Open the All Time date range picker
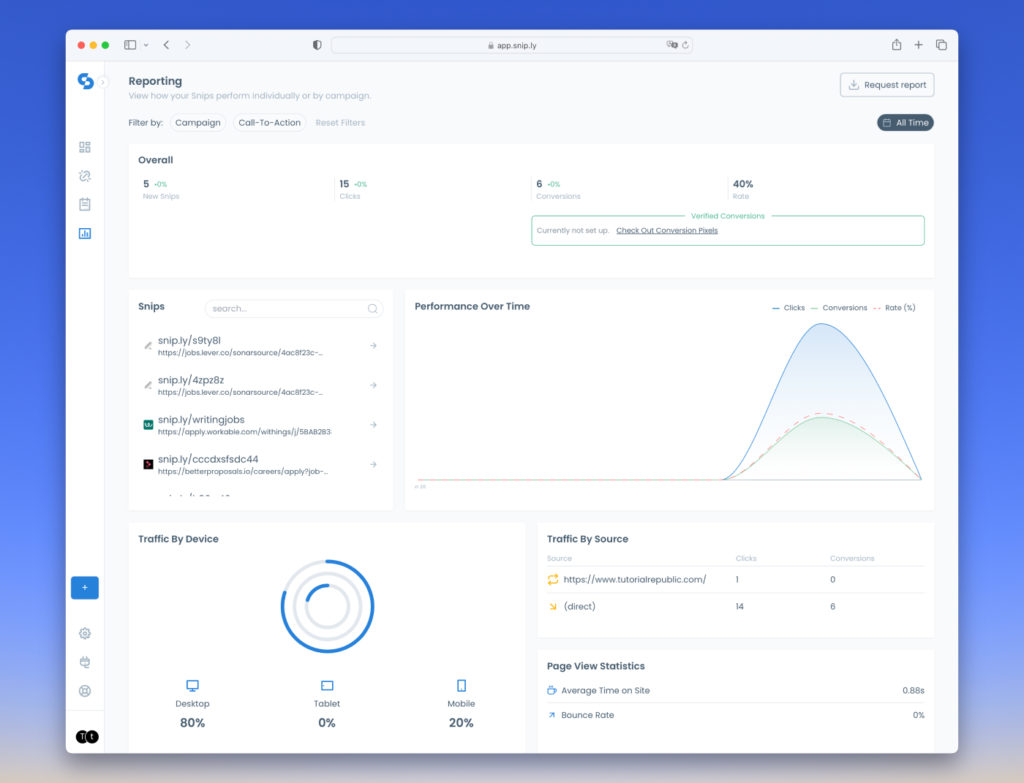The height and width of the screenshot is (783, 1024). tap(905, 123)
